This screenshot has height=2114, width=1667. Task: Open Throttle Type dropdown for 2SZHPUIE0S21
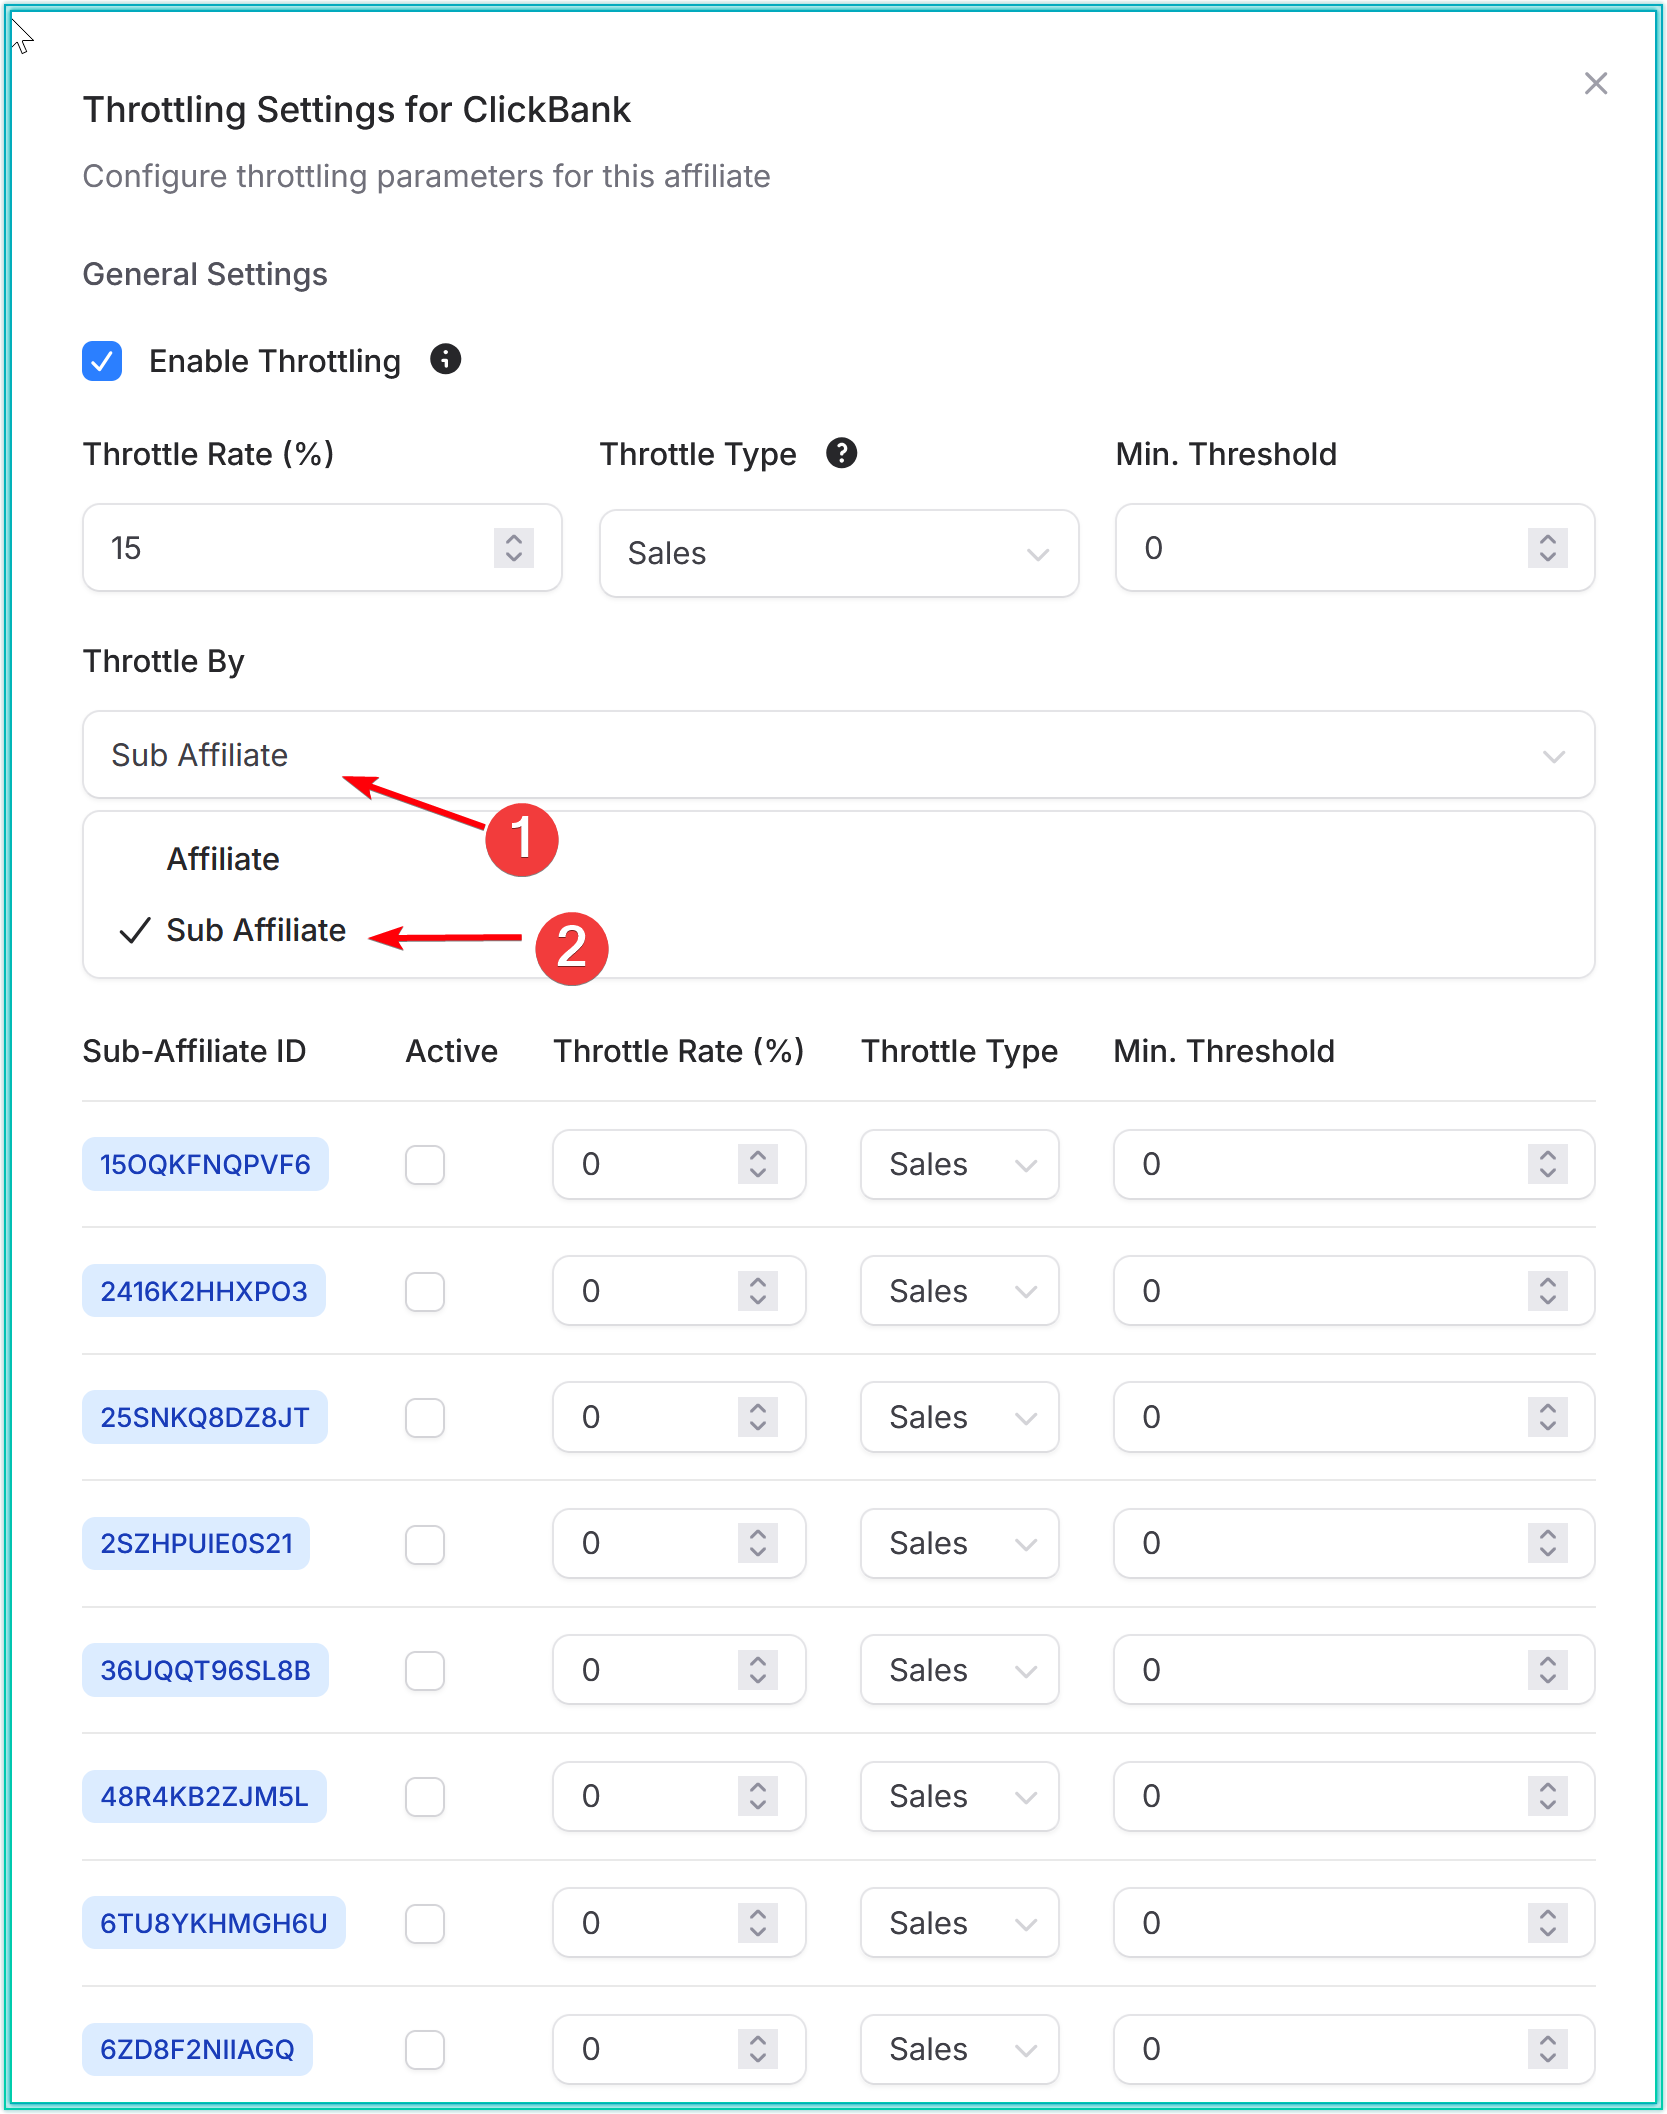959,1543
